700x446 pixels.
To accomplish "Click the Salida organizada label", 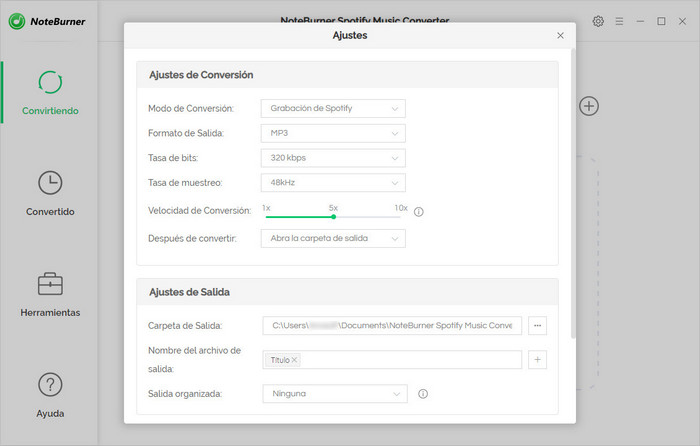I will (x=185, y=394).
